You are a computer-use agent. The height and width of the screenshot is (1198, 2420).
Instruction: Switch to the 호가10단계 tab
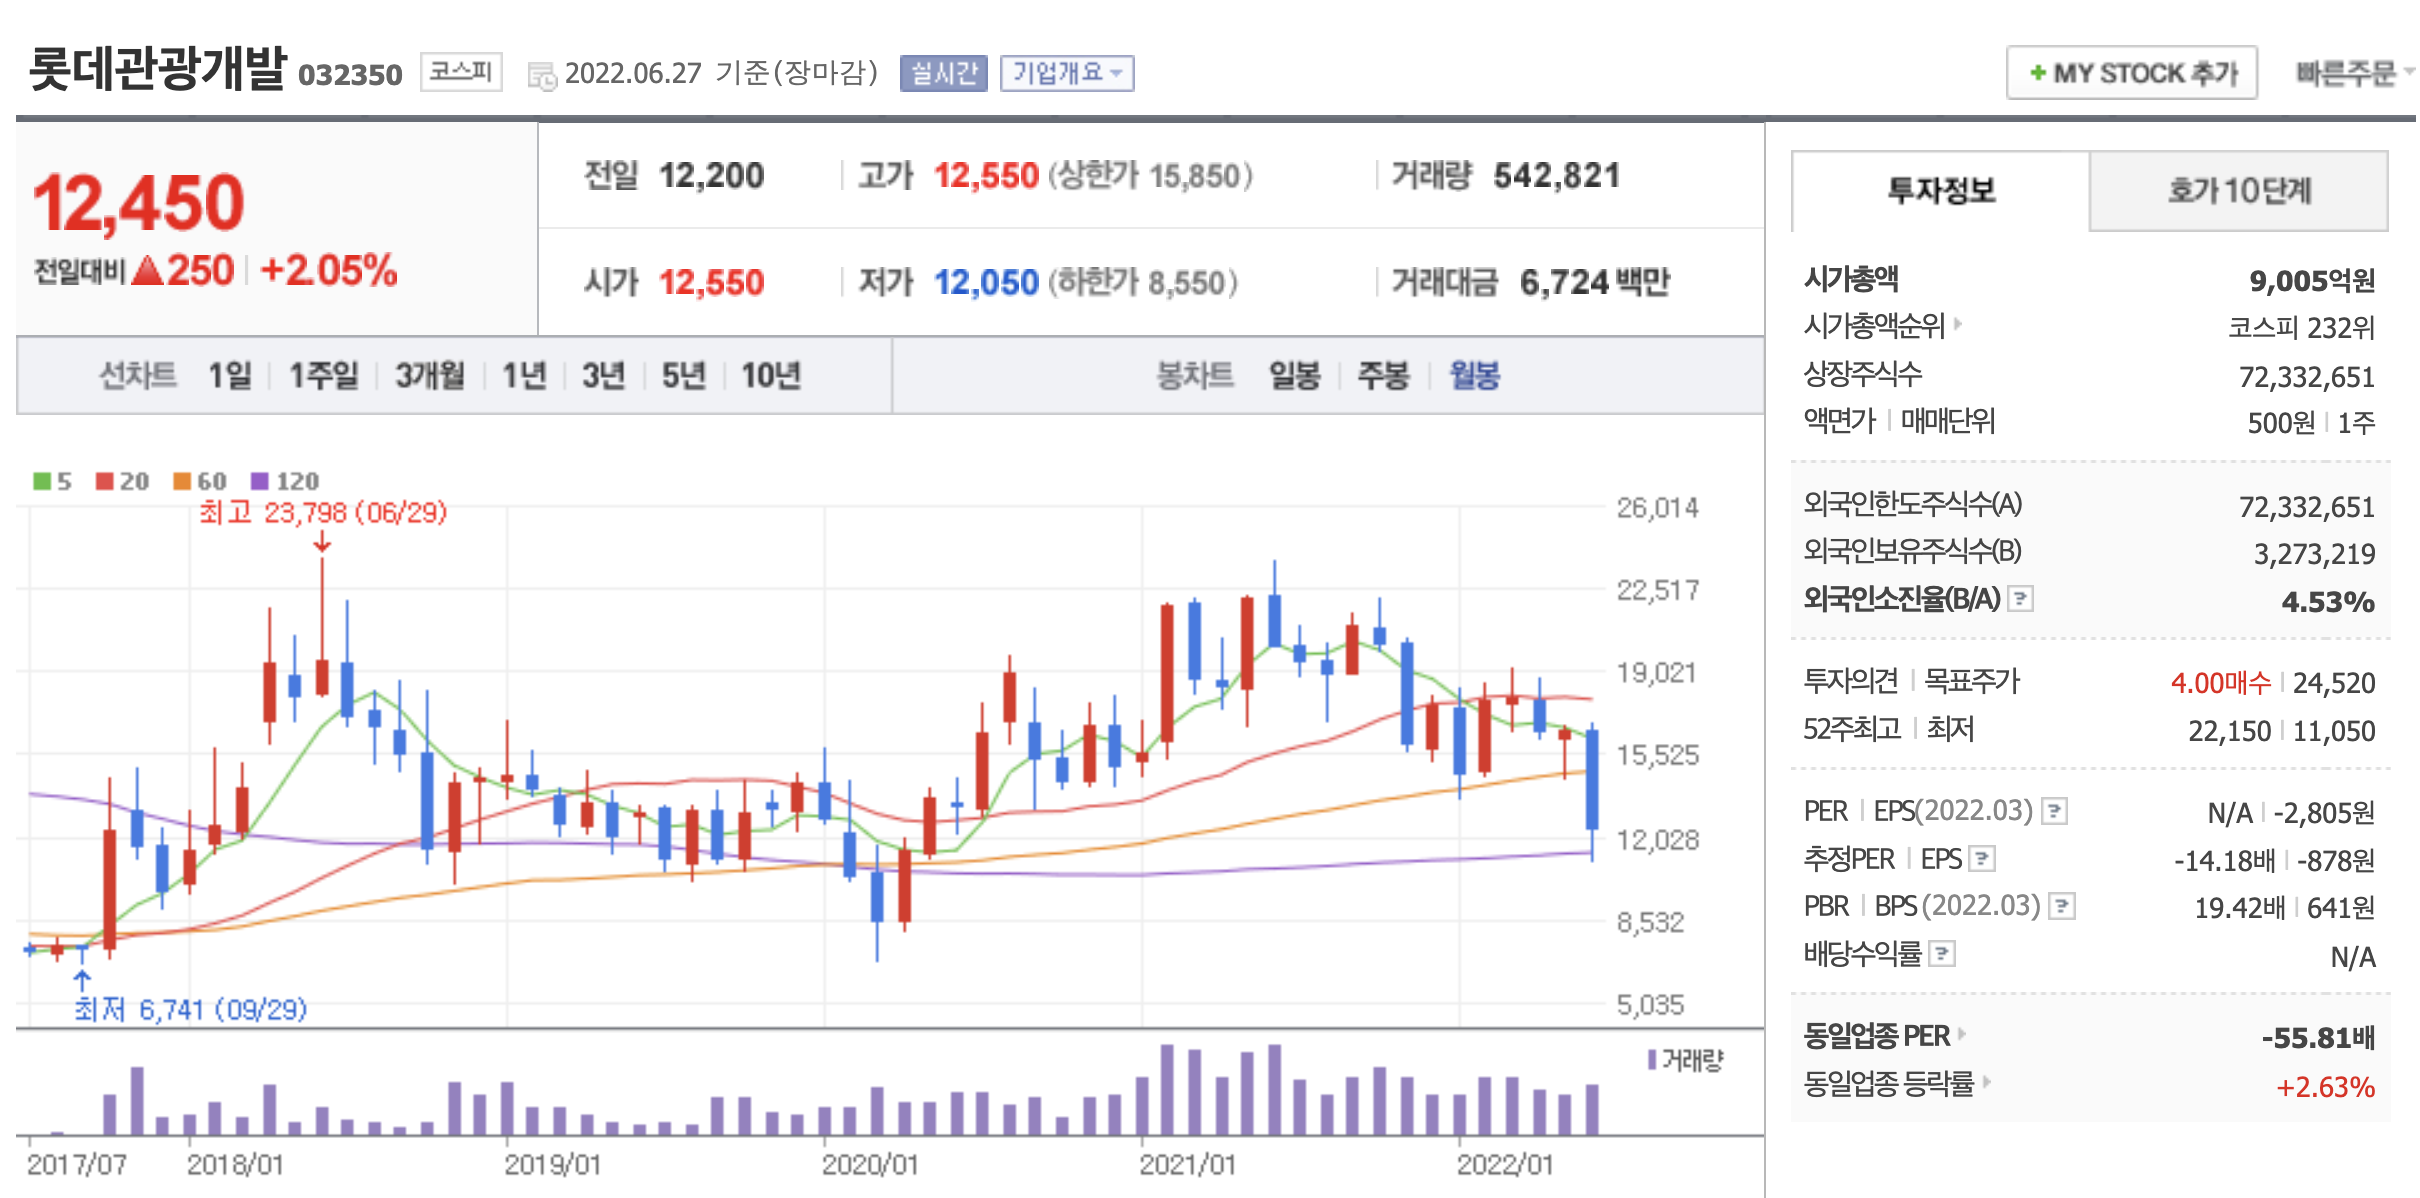click(x=2238, y=190)
